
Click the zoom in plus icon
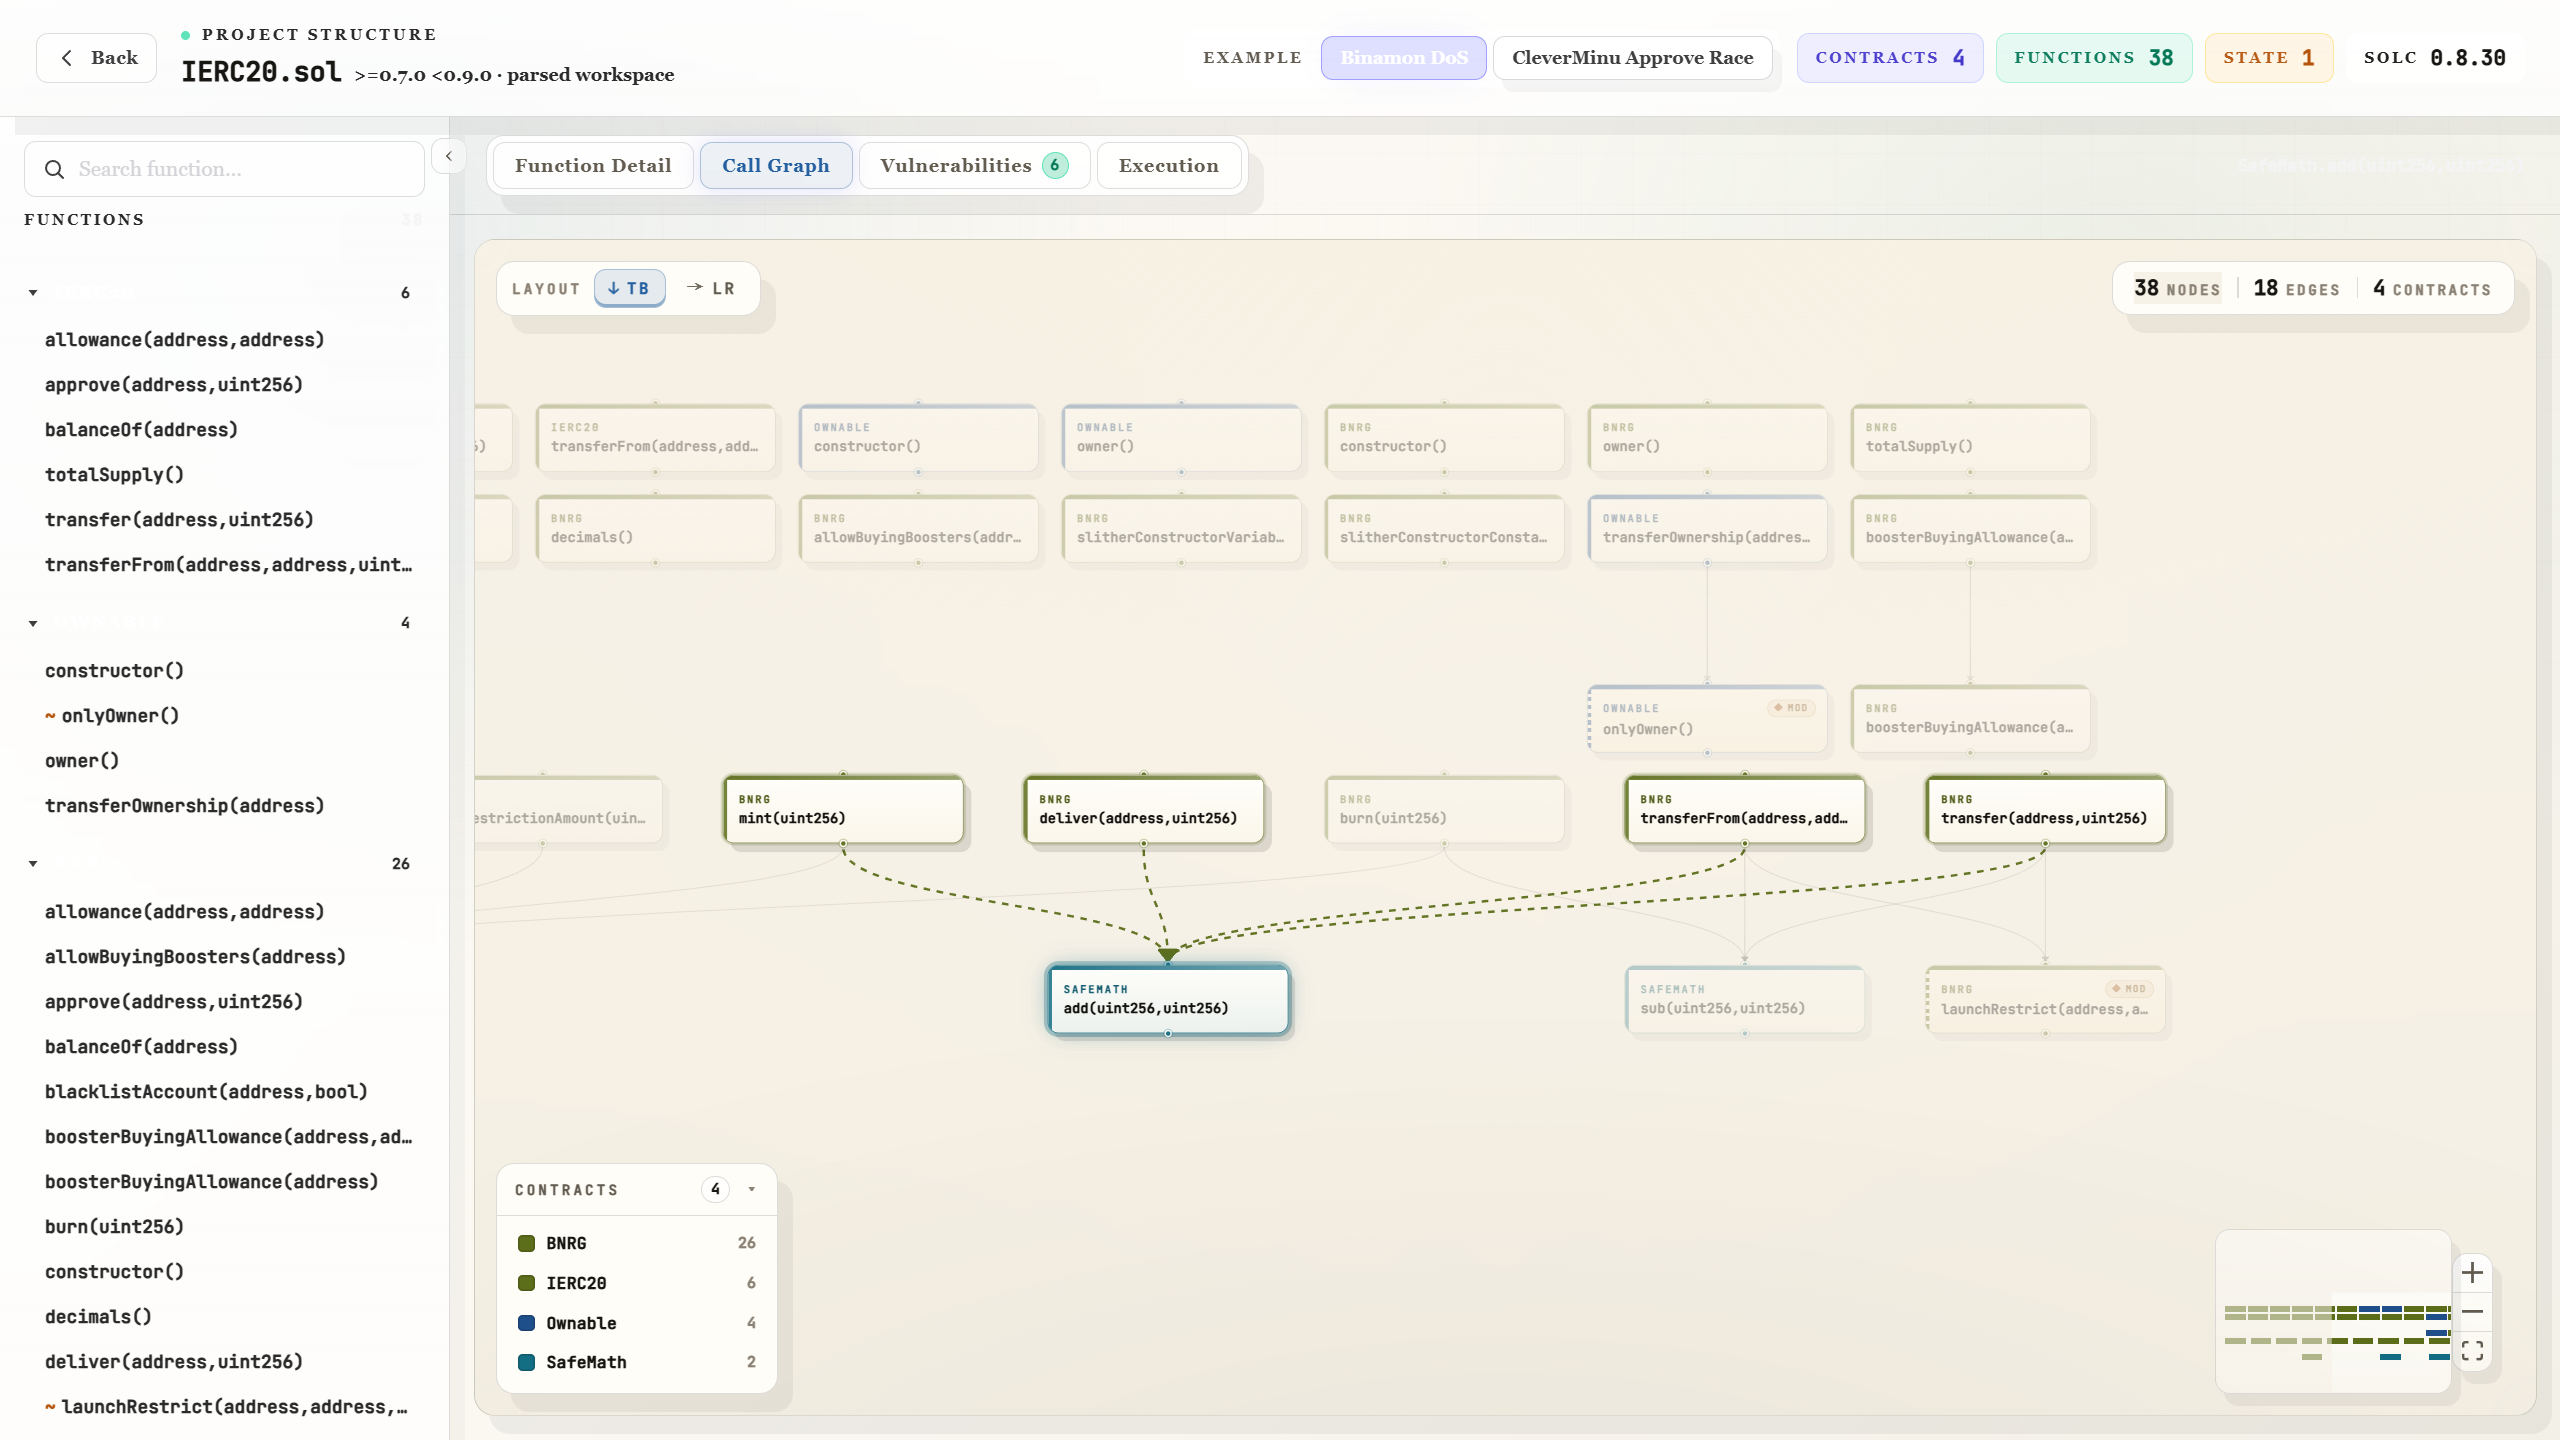pos(2472,1272)
